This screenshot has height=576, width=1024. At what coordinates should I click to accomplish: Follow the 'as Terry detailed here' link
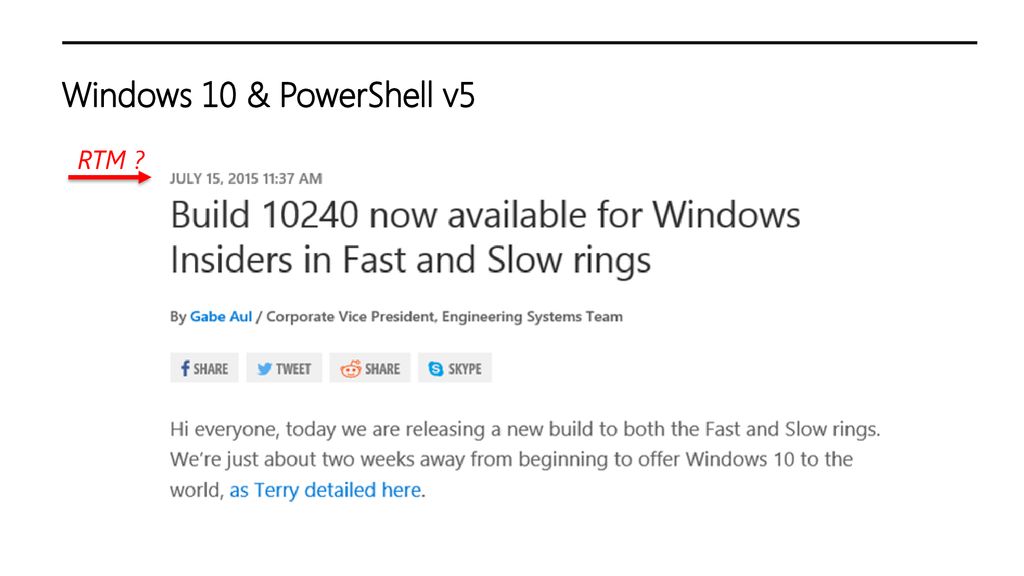(x=325, y=490)
